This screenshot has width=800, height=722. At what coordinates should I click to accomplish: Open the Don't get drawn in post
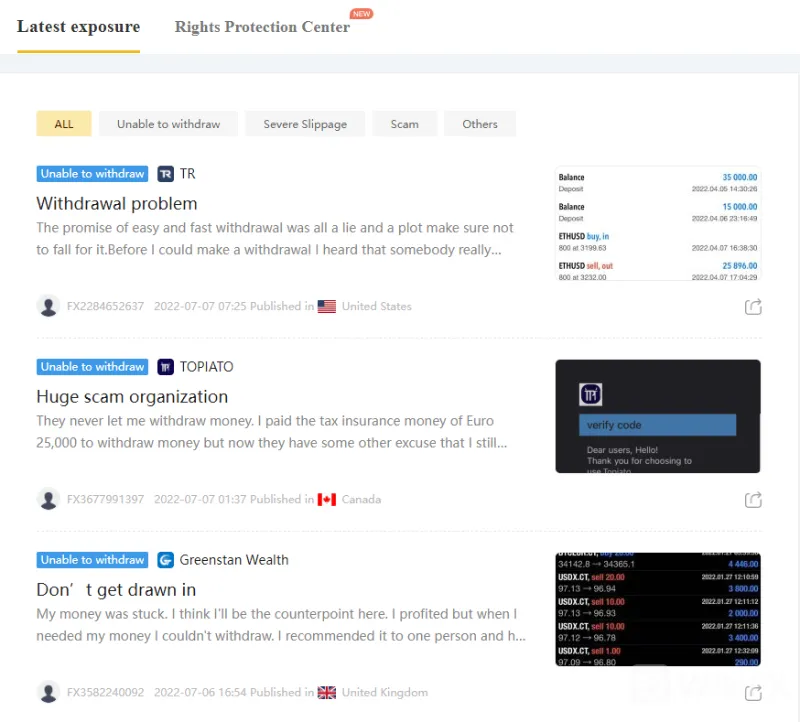point(116,590)
